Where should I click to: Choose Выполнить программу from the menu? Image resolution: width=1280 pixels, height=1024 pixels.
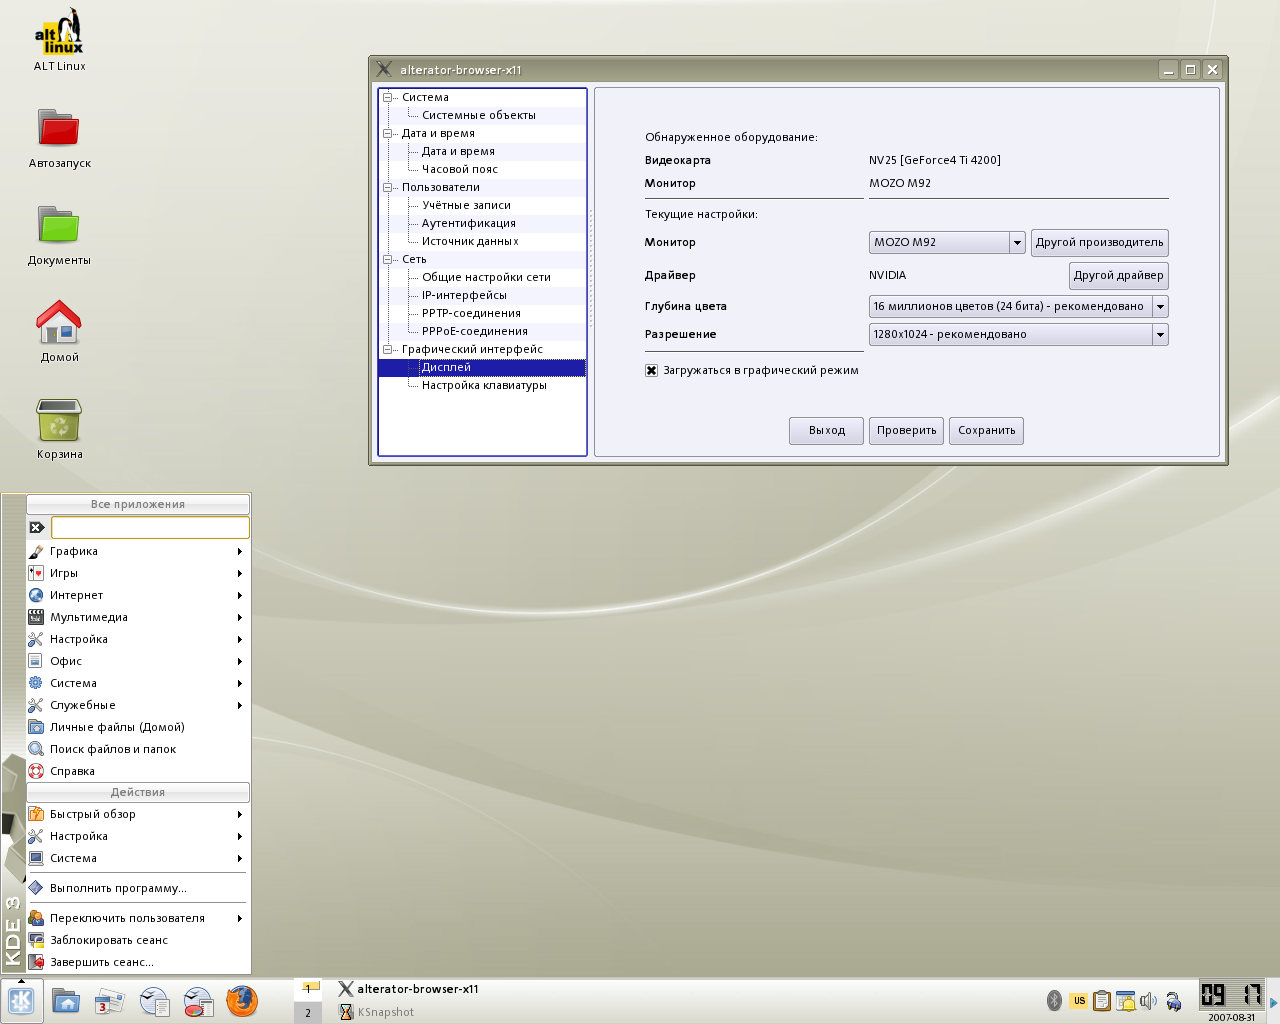pyautogui.click(x=137, y=888)
